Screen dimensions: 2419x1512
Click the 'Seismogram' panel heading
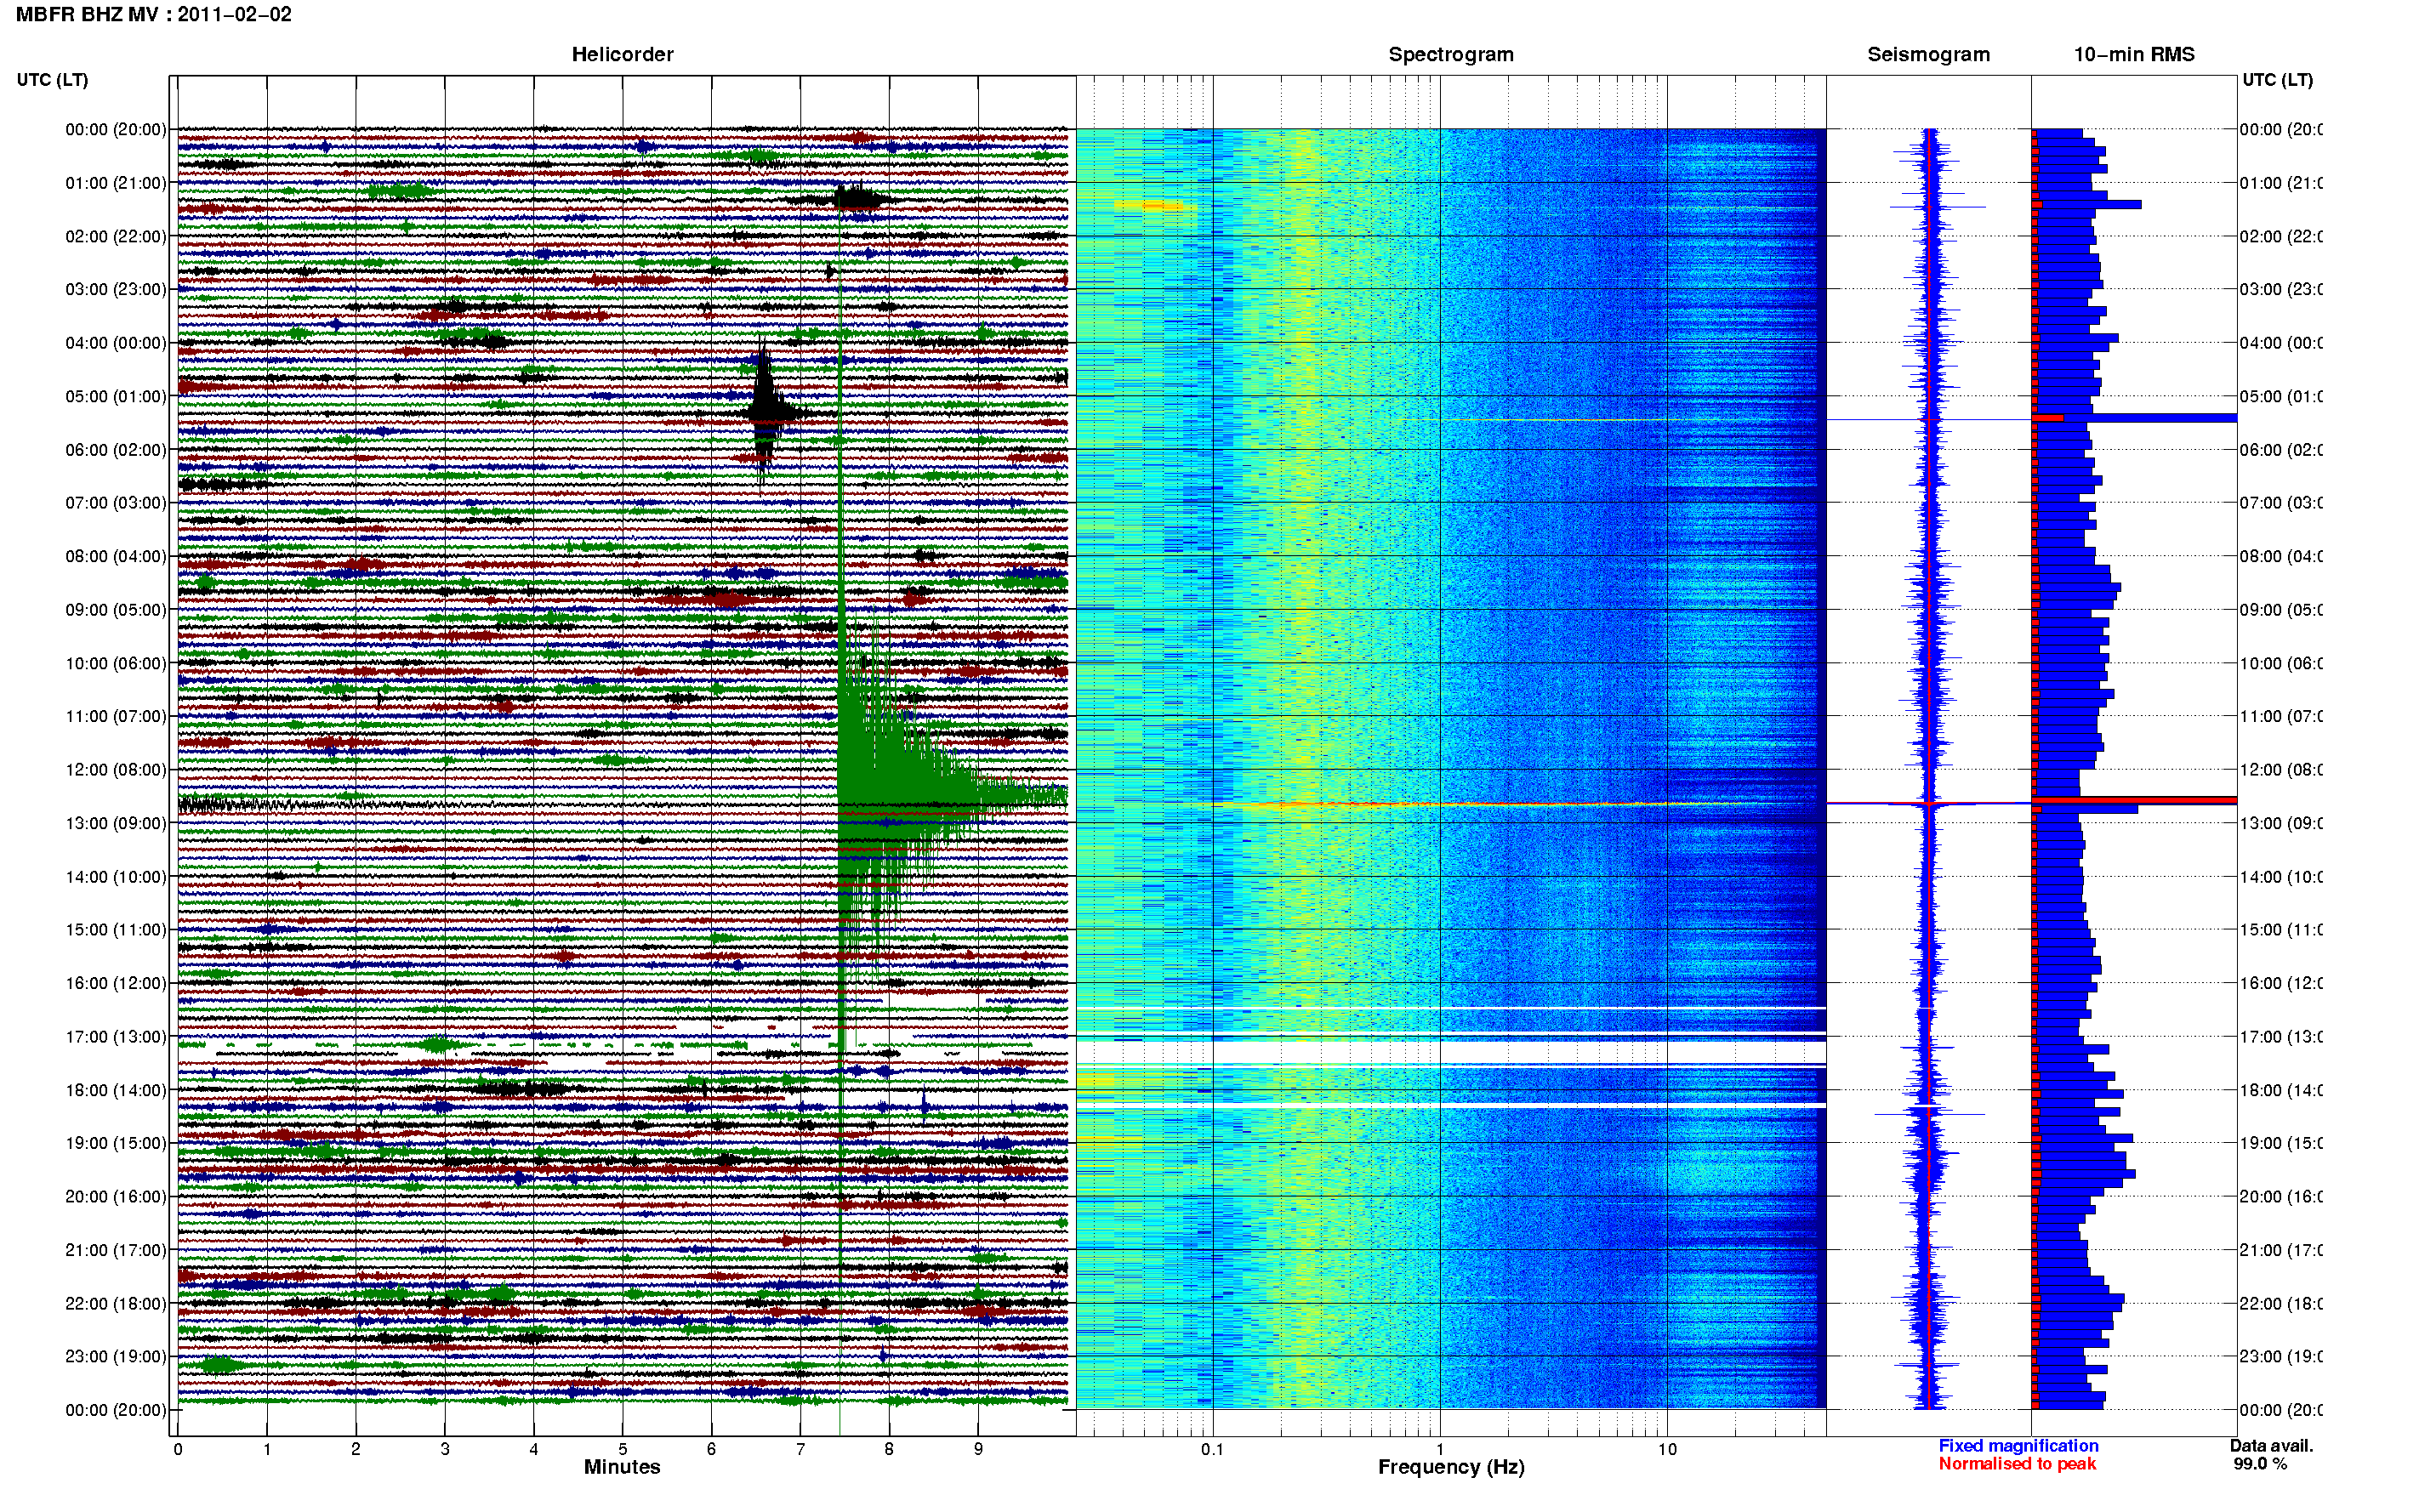click(1928, 55)
